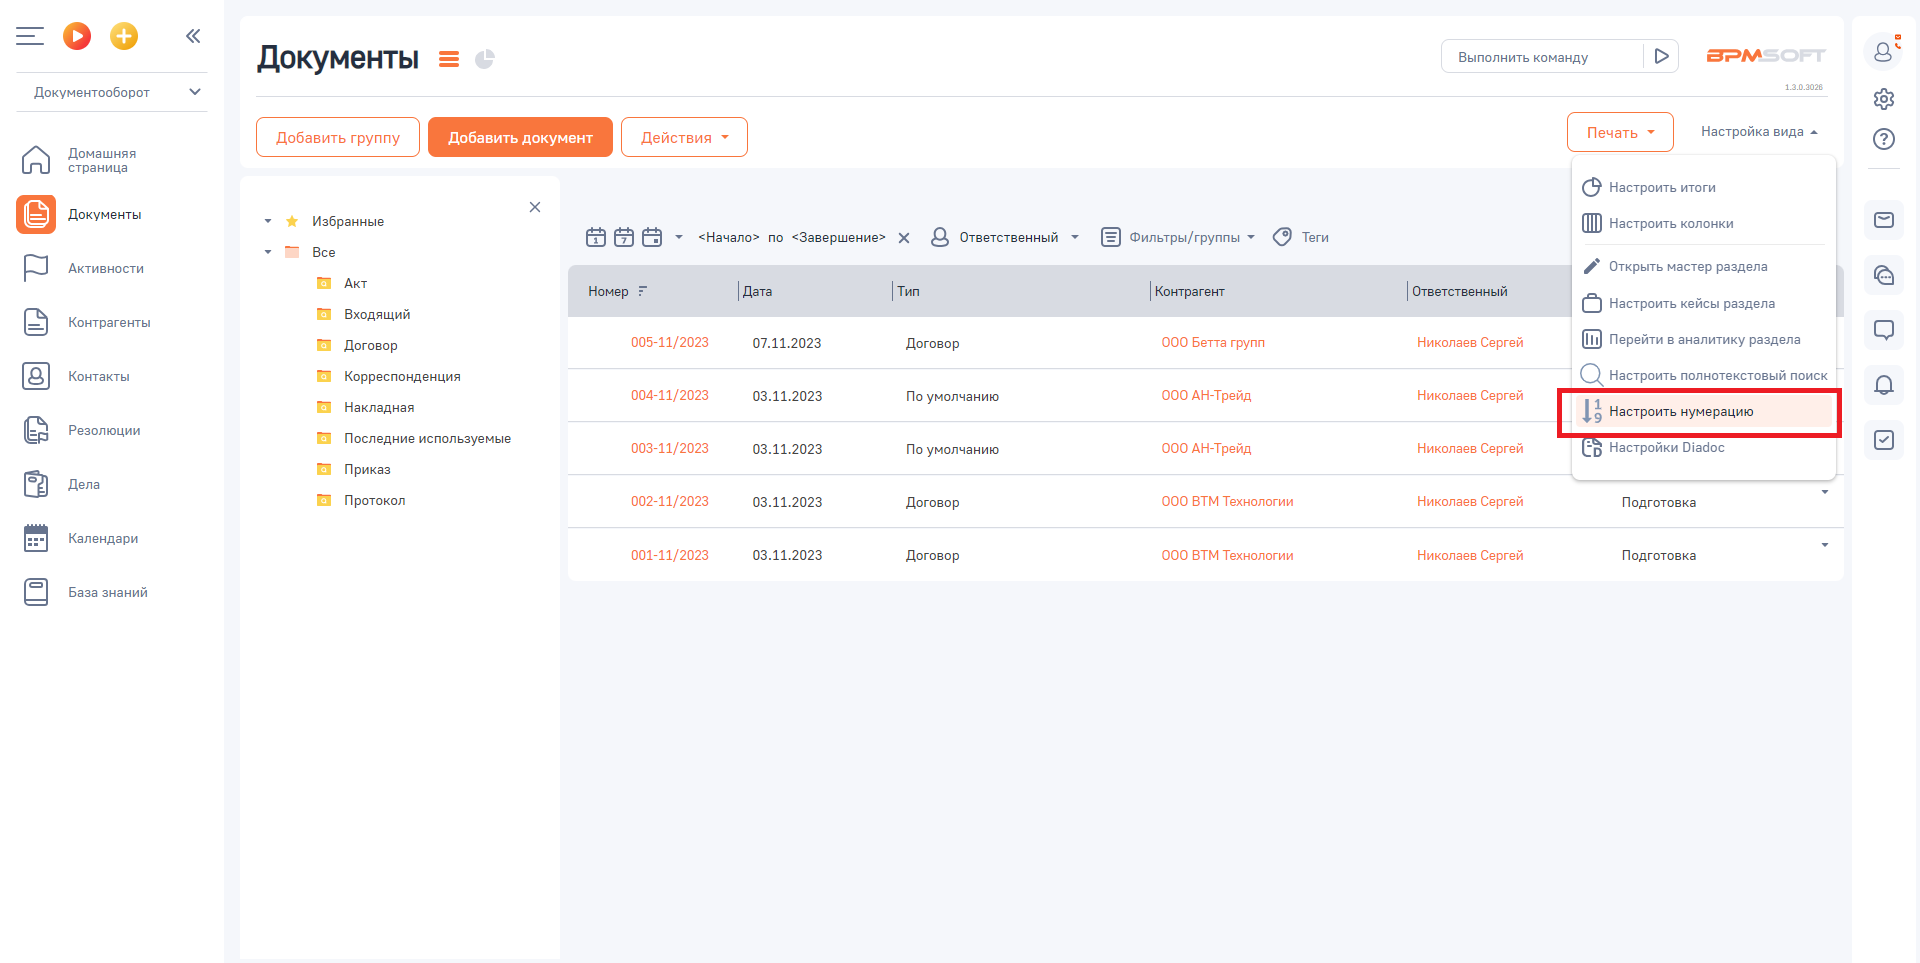The width and height of the screenshot is (1920, 963).
Task: Select the Накладная folder
Action: click(x=379, y=407)
